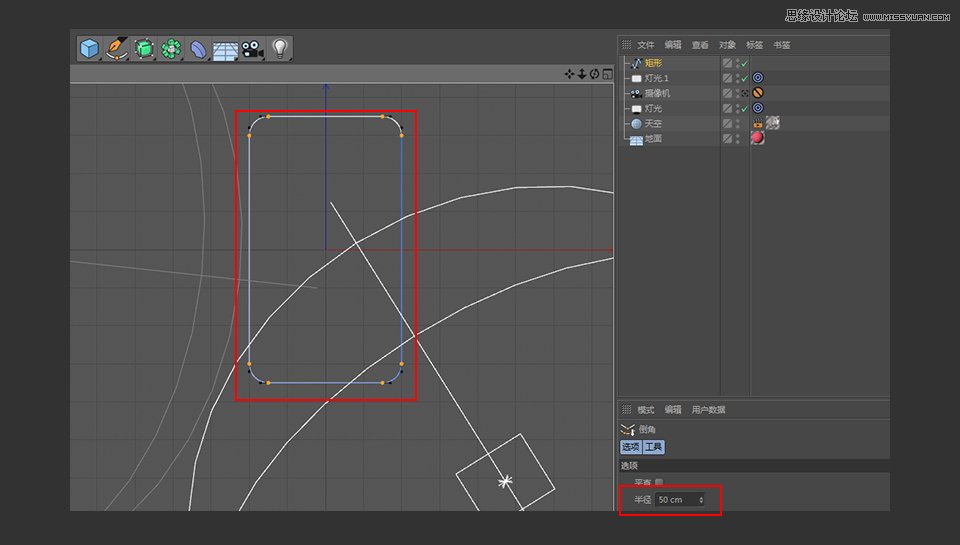Toggle the layer square for 矩形
960x545 pixels.
tap(727, 63)
